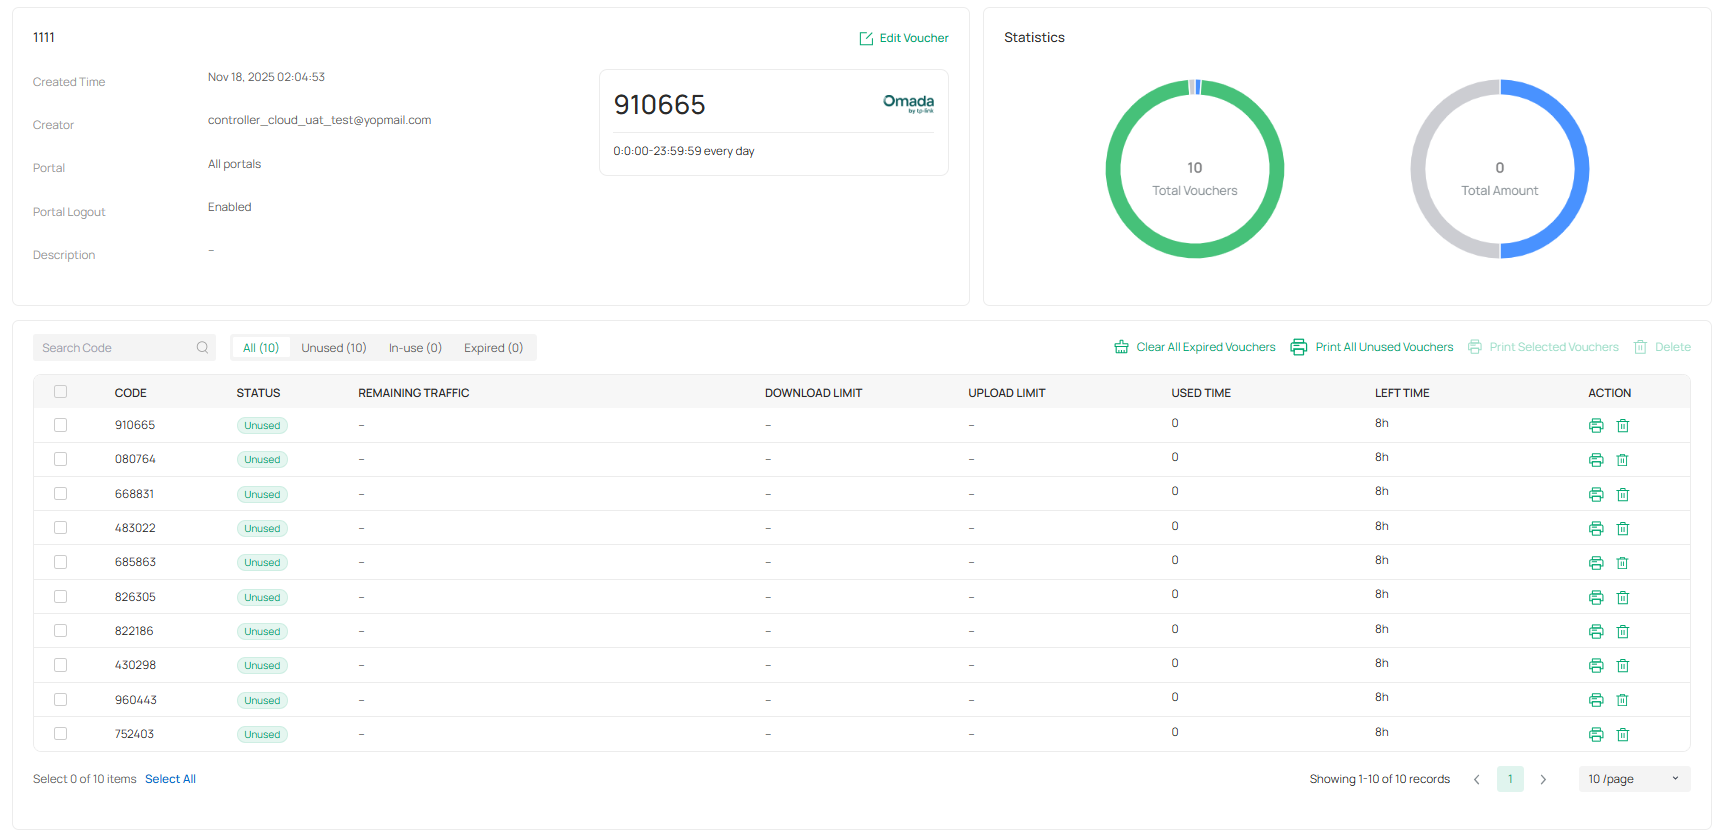Open the 10 /page size dropdown

coord(1633,779)
